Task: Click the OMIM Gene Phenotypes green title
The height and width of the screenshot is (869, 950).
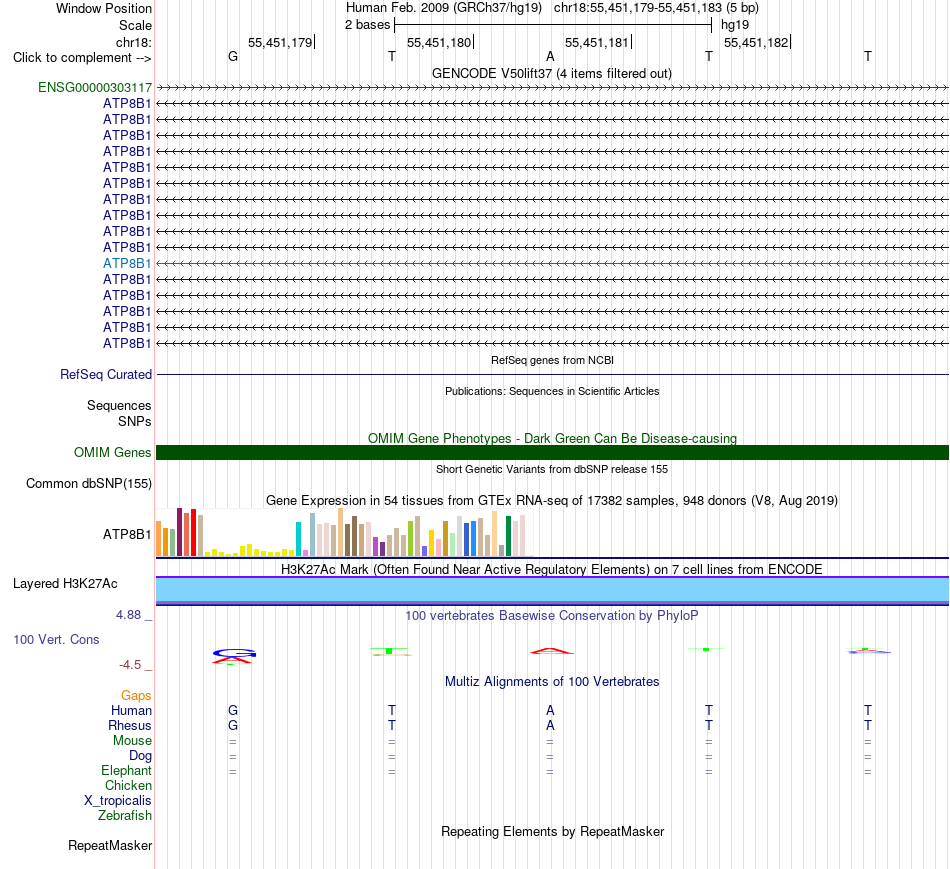Action: point(552,438)
